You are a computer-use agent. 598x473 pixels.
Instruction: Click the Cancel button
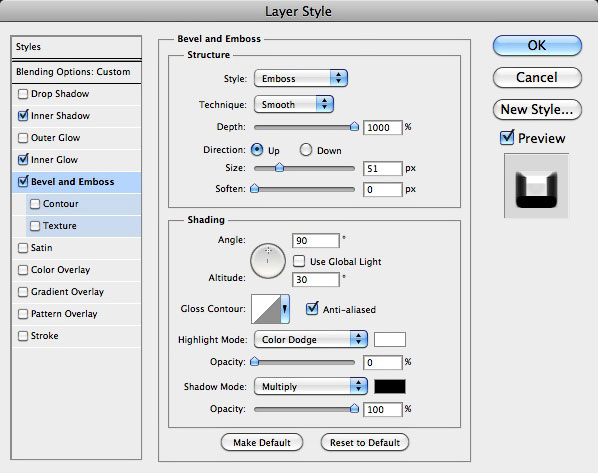(x=537, y=77)
